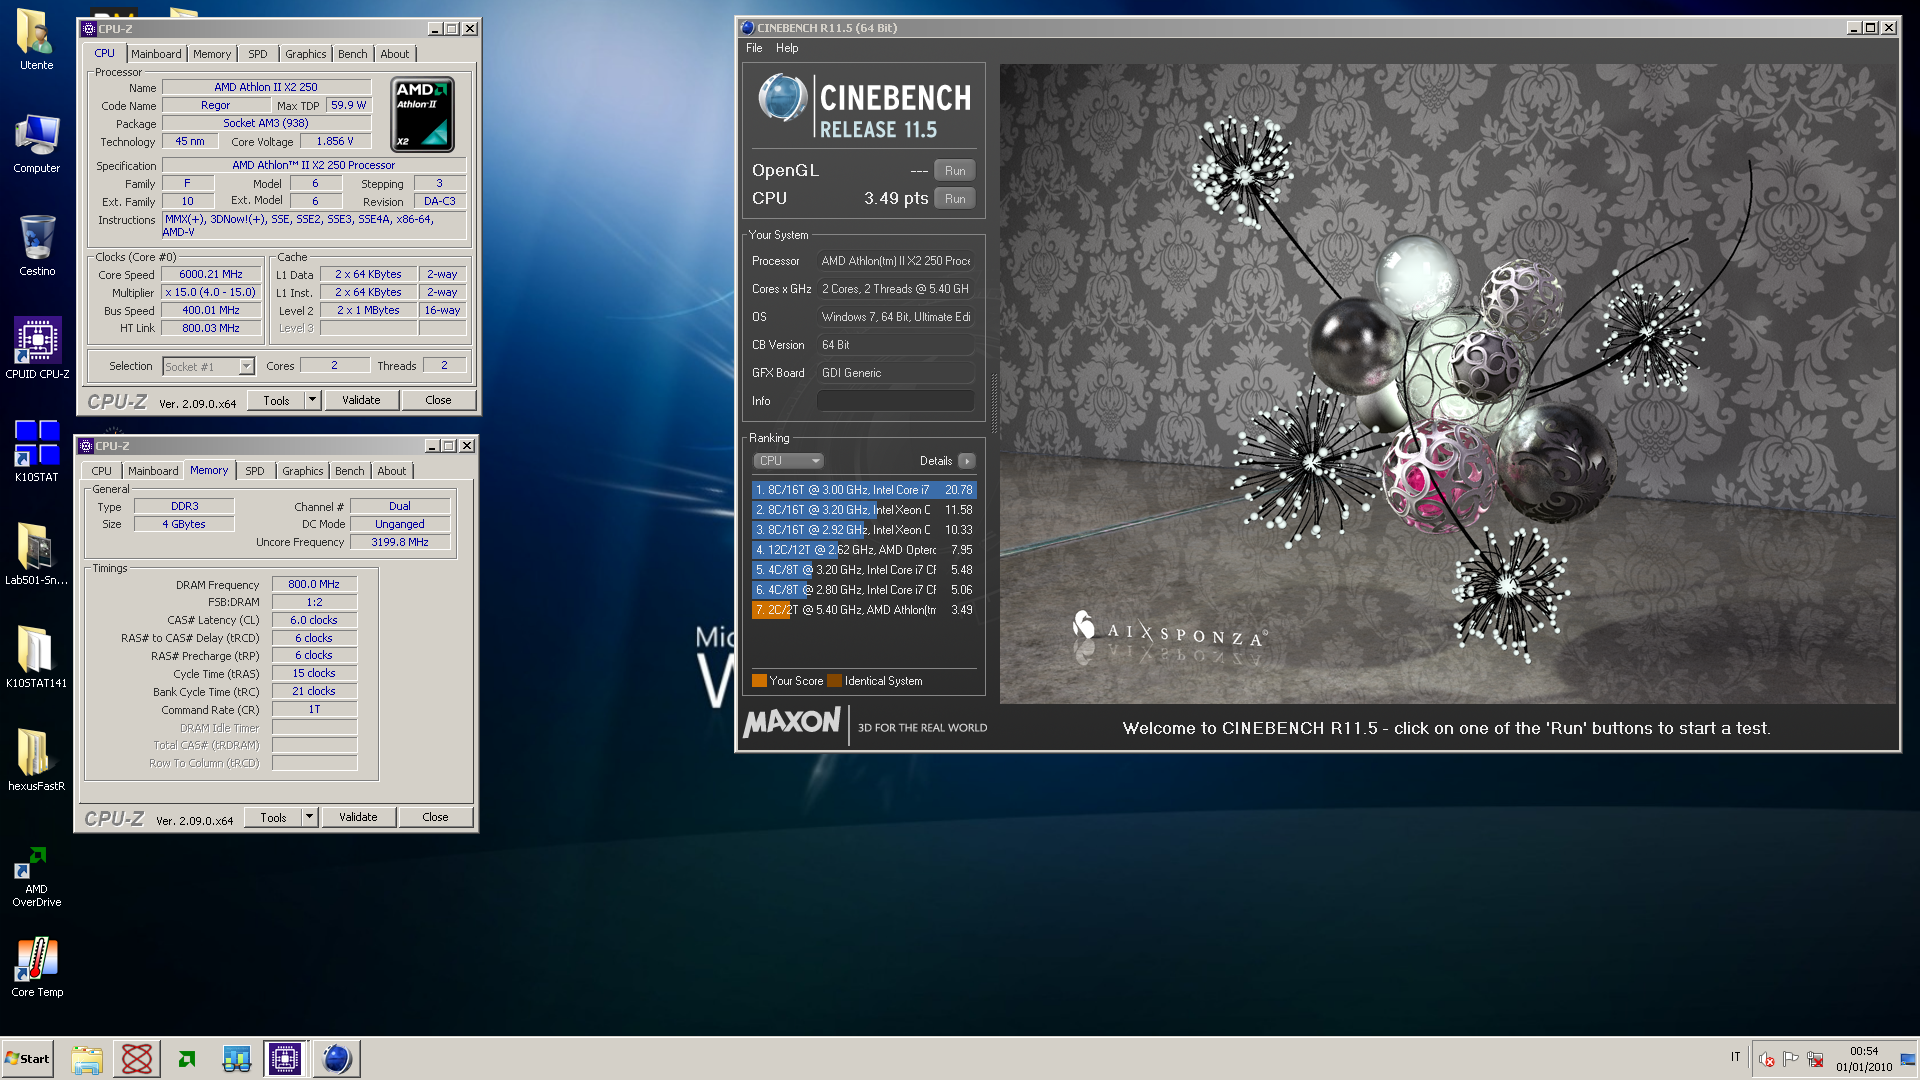The image size is (1920, 1080).
Task: Click Core Voltage value 1.856 V
Action: point(335,142)
